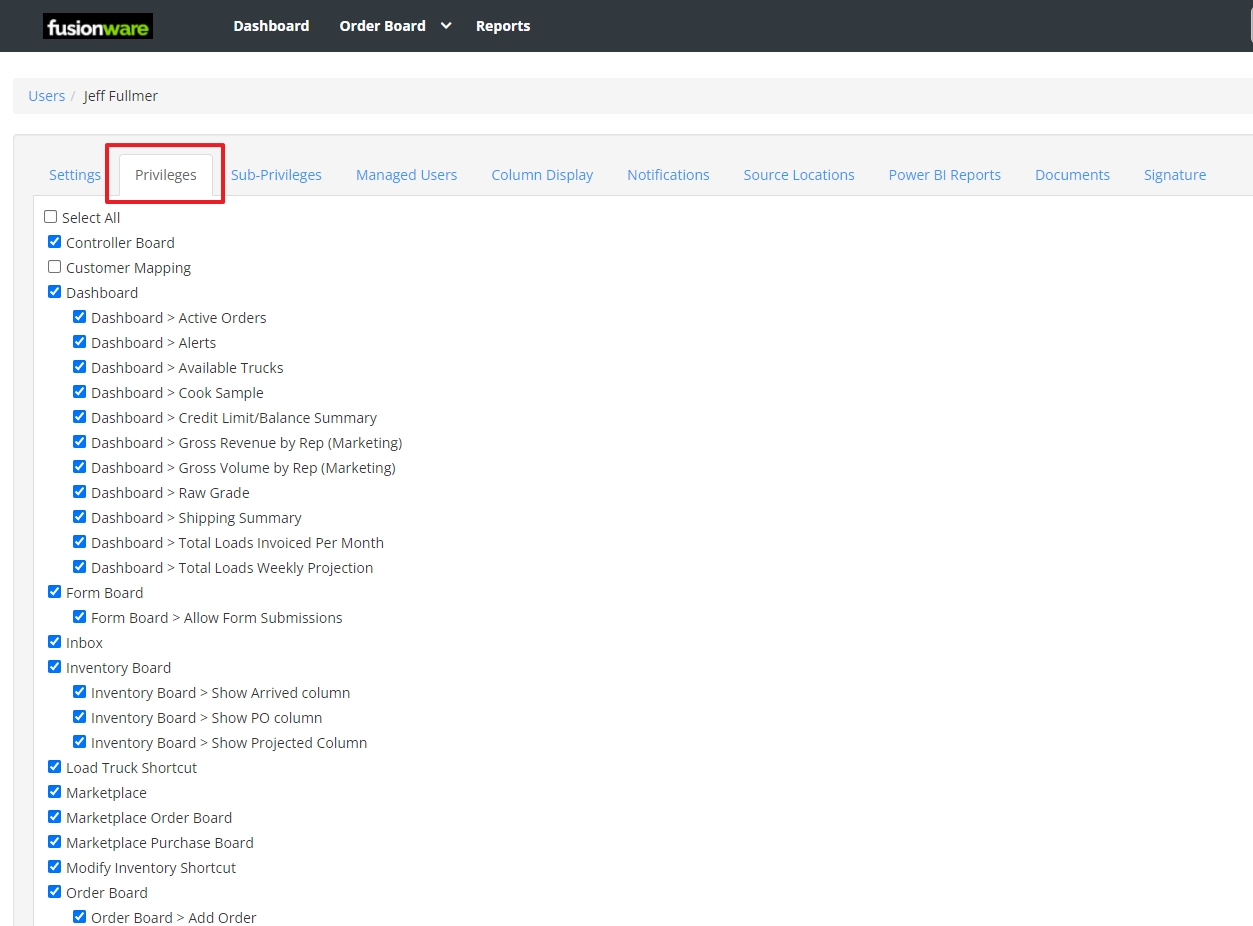
Task: Go to the Power BI Reports tab
Action: [944, 174]
